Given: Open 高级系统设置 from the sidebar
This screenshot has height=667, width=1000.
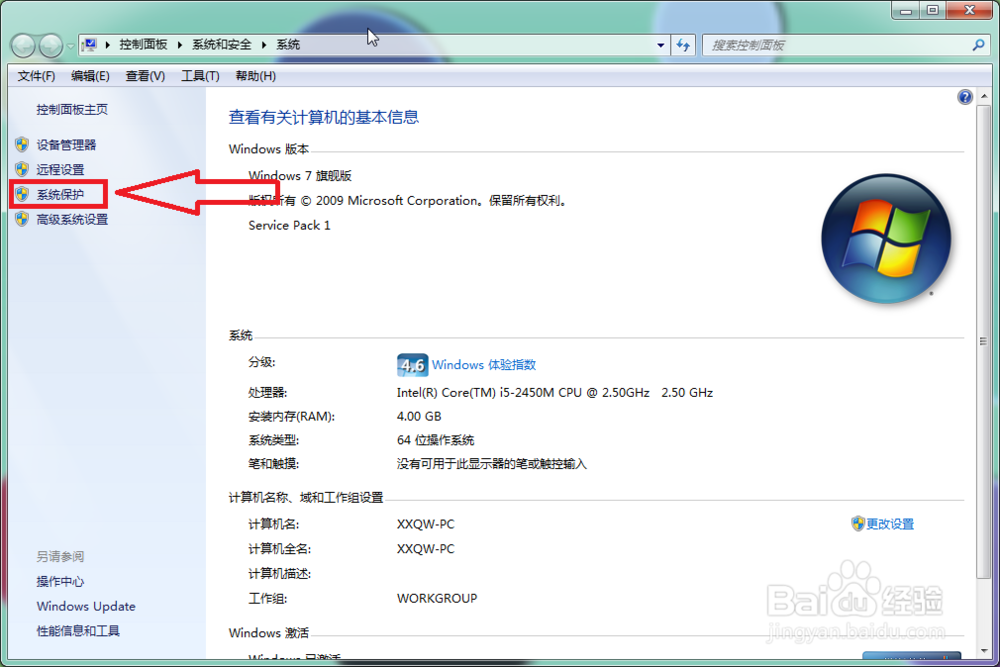Looking at the screenshot, I should pyautogui.click(x=72, y=219).
